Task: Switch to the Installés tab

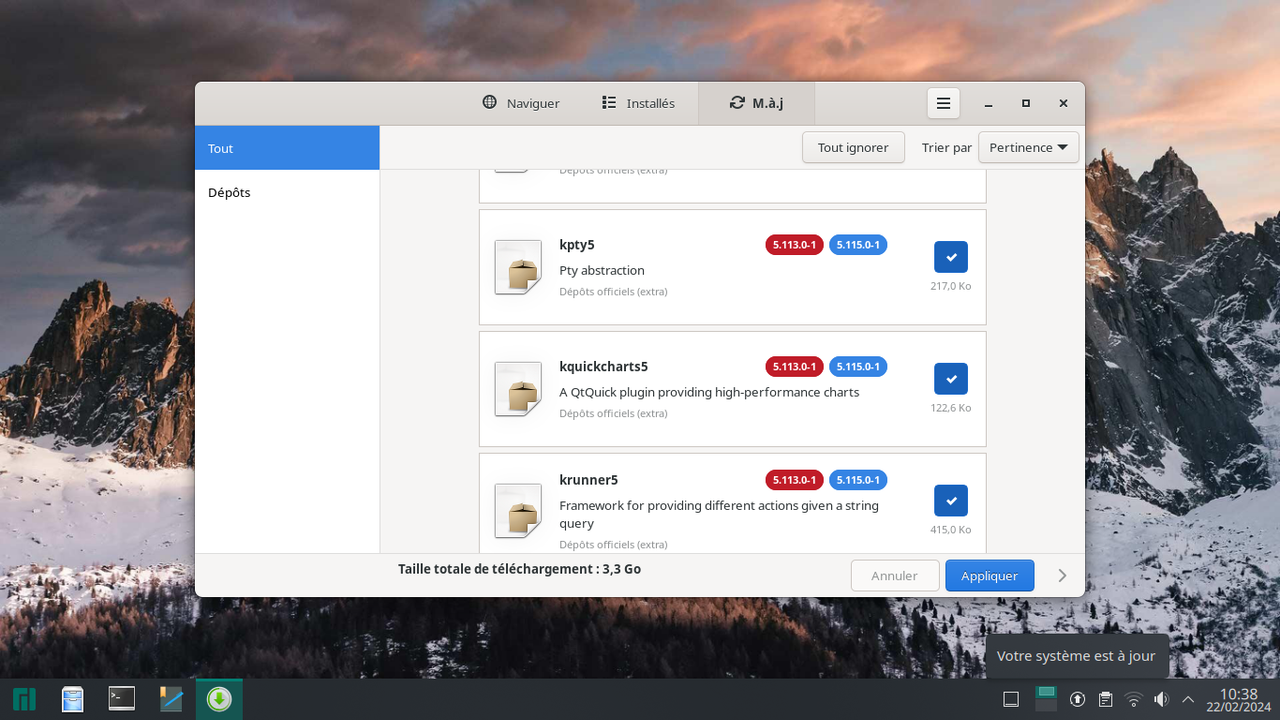Action: [x=639, y=103]
